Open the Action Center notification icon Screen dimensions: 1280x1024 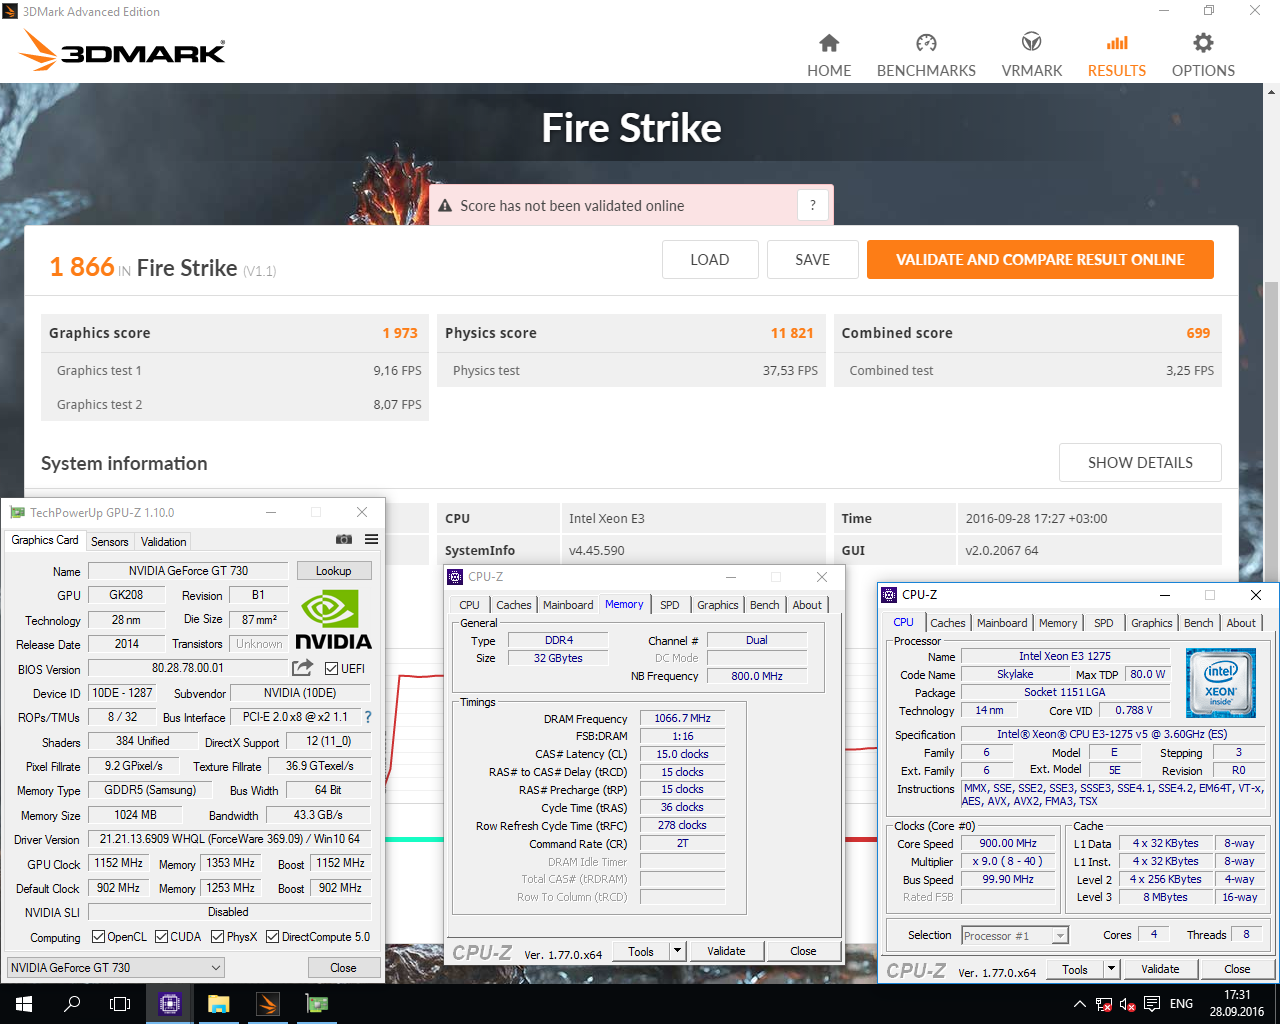click(1152, 1004)
